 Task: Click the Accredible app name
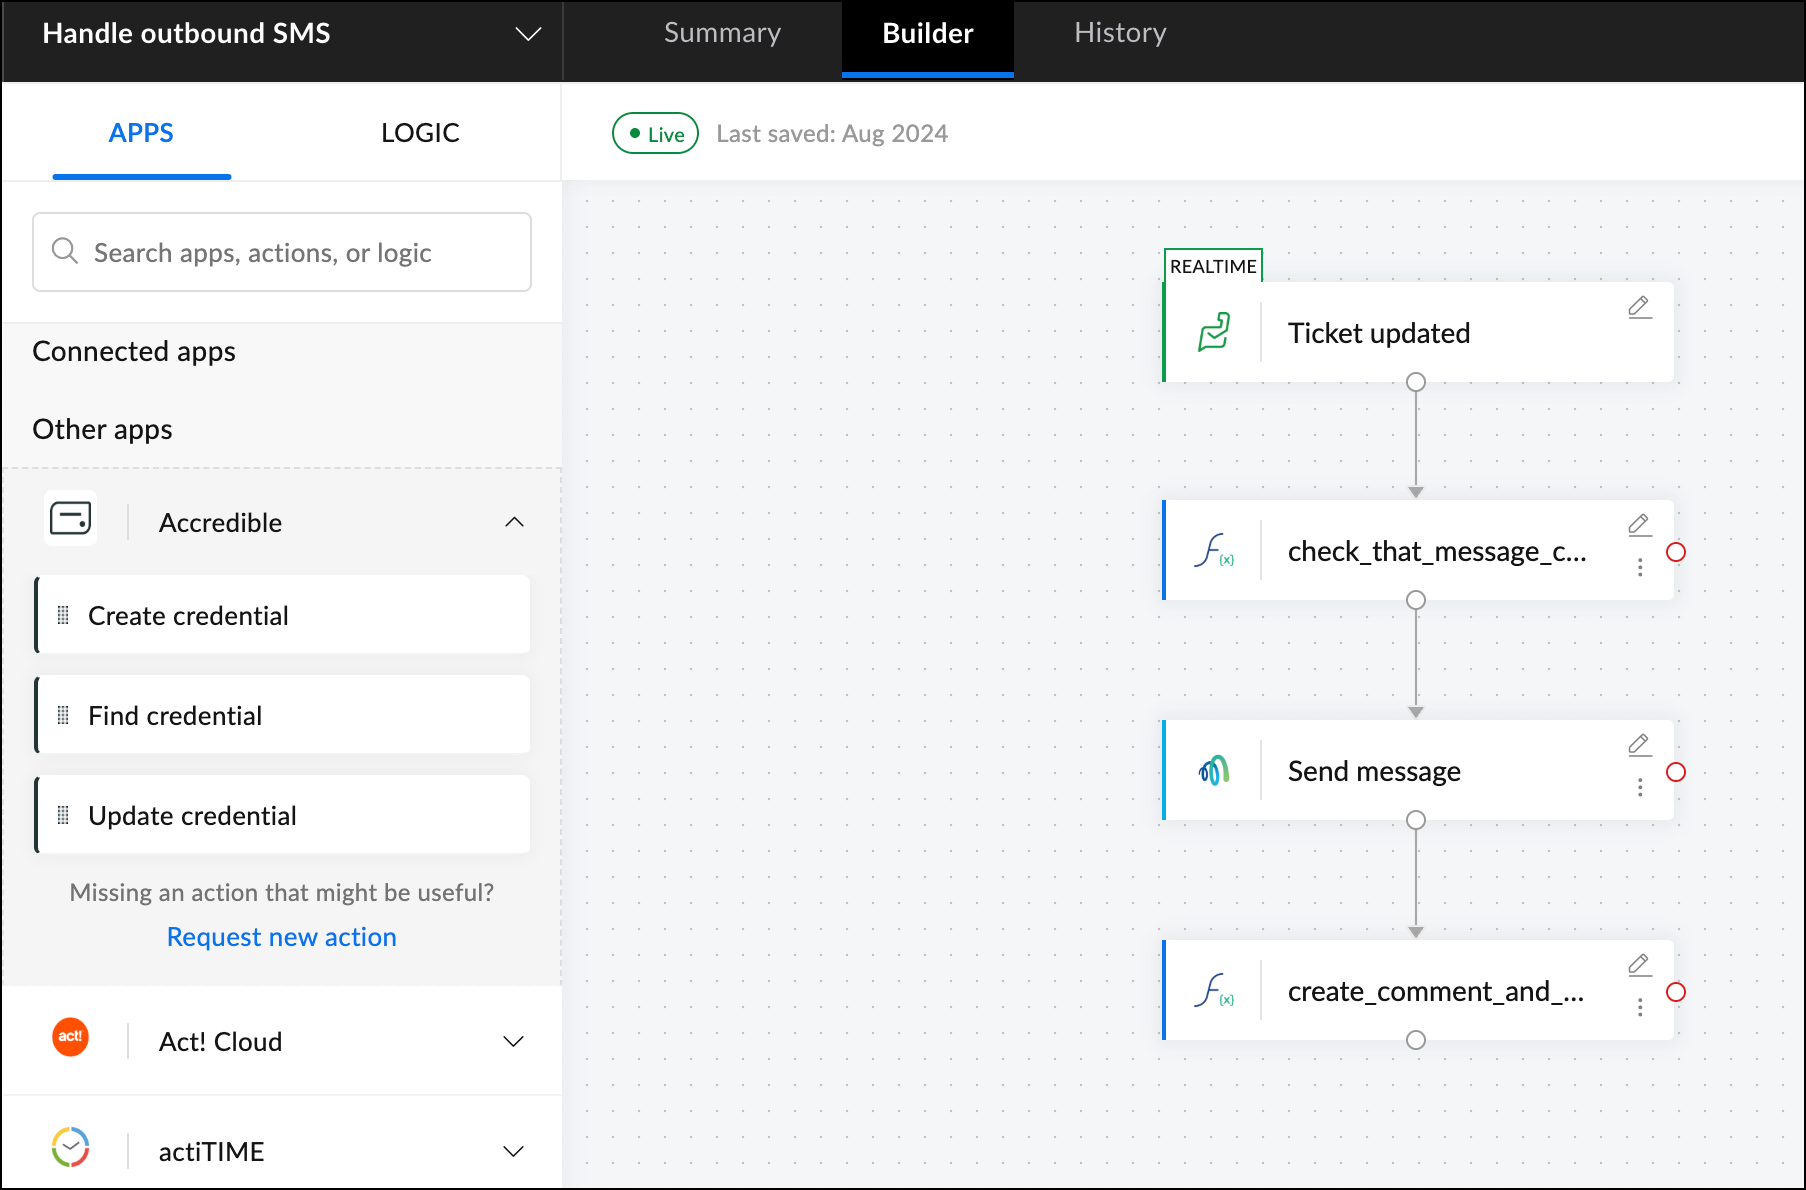[x=221, y=522]
